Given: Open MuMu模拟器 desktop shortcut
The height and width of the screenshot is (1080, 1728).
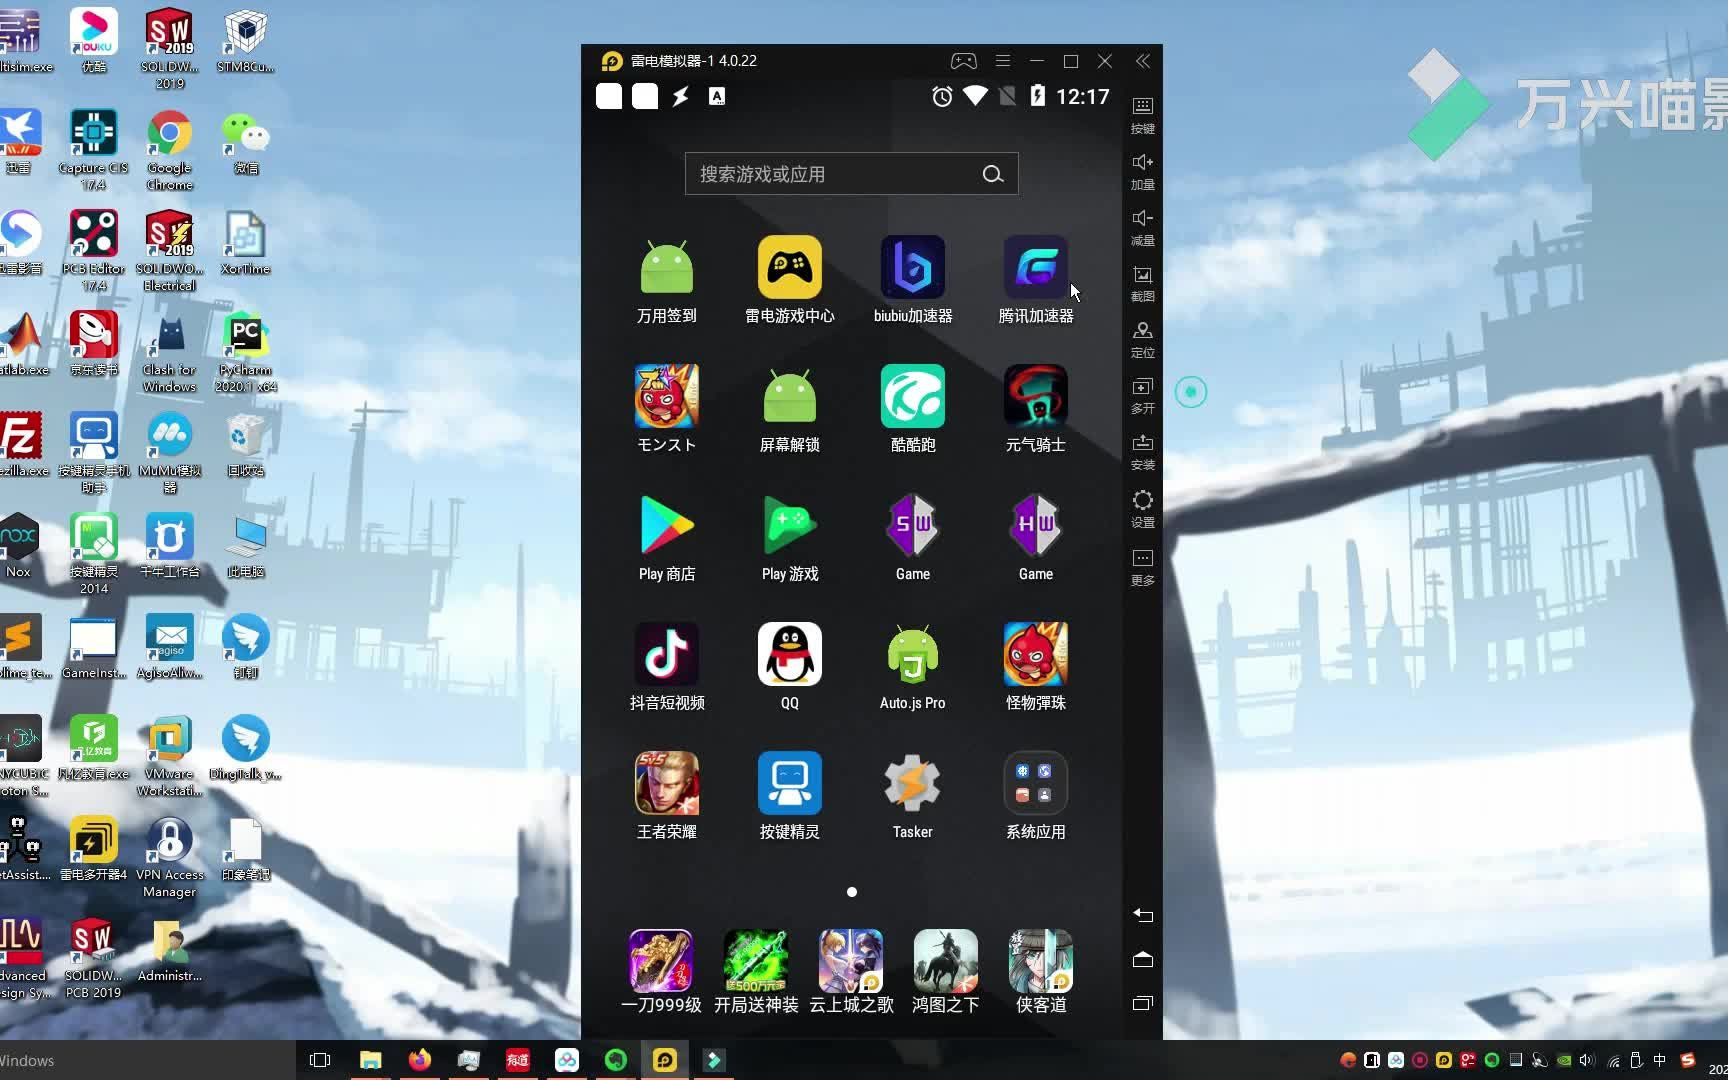Looking at the screenshot, I should pos(169,453).
